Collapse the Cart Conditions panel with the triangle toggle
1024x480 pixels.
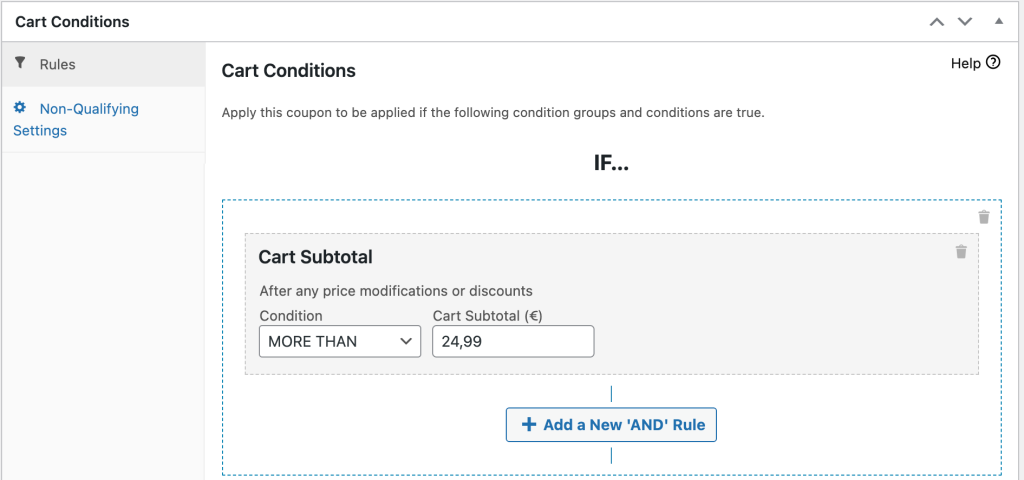[998, 21]
